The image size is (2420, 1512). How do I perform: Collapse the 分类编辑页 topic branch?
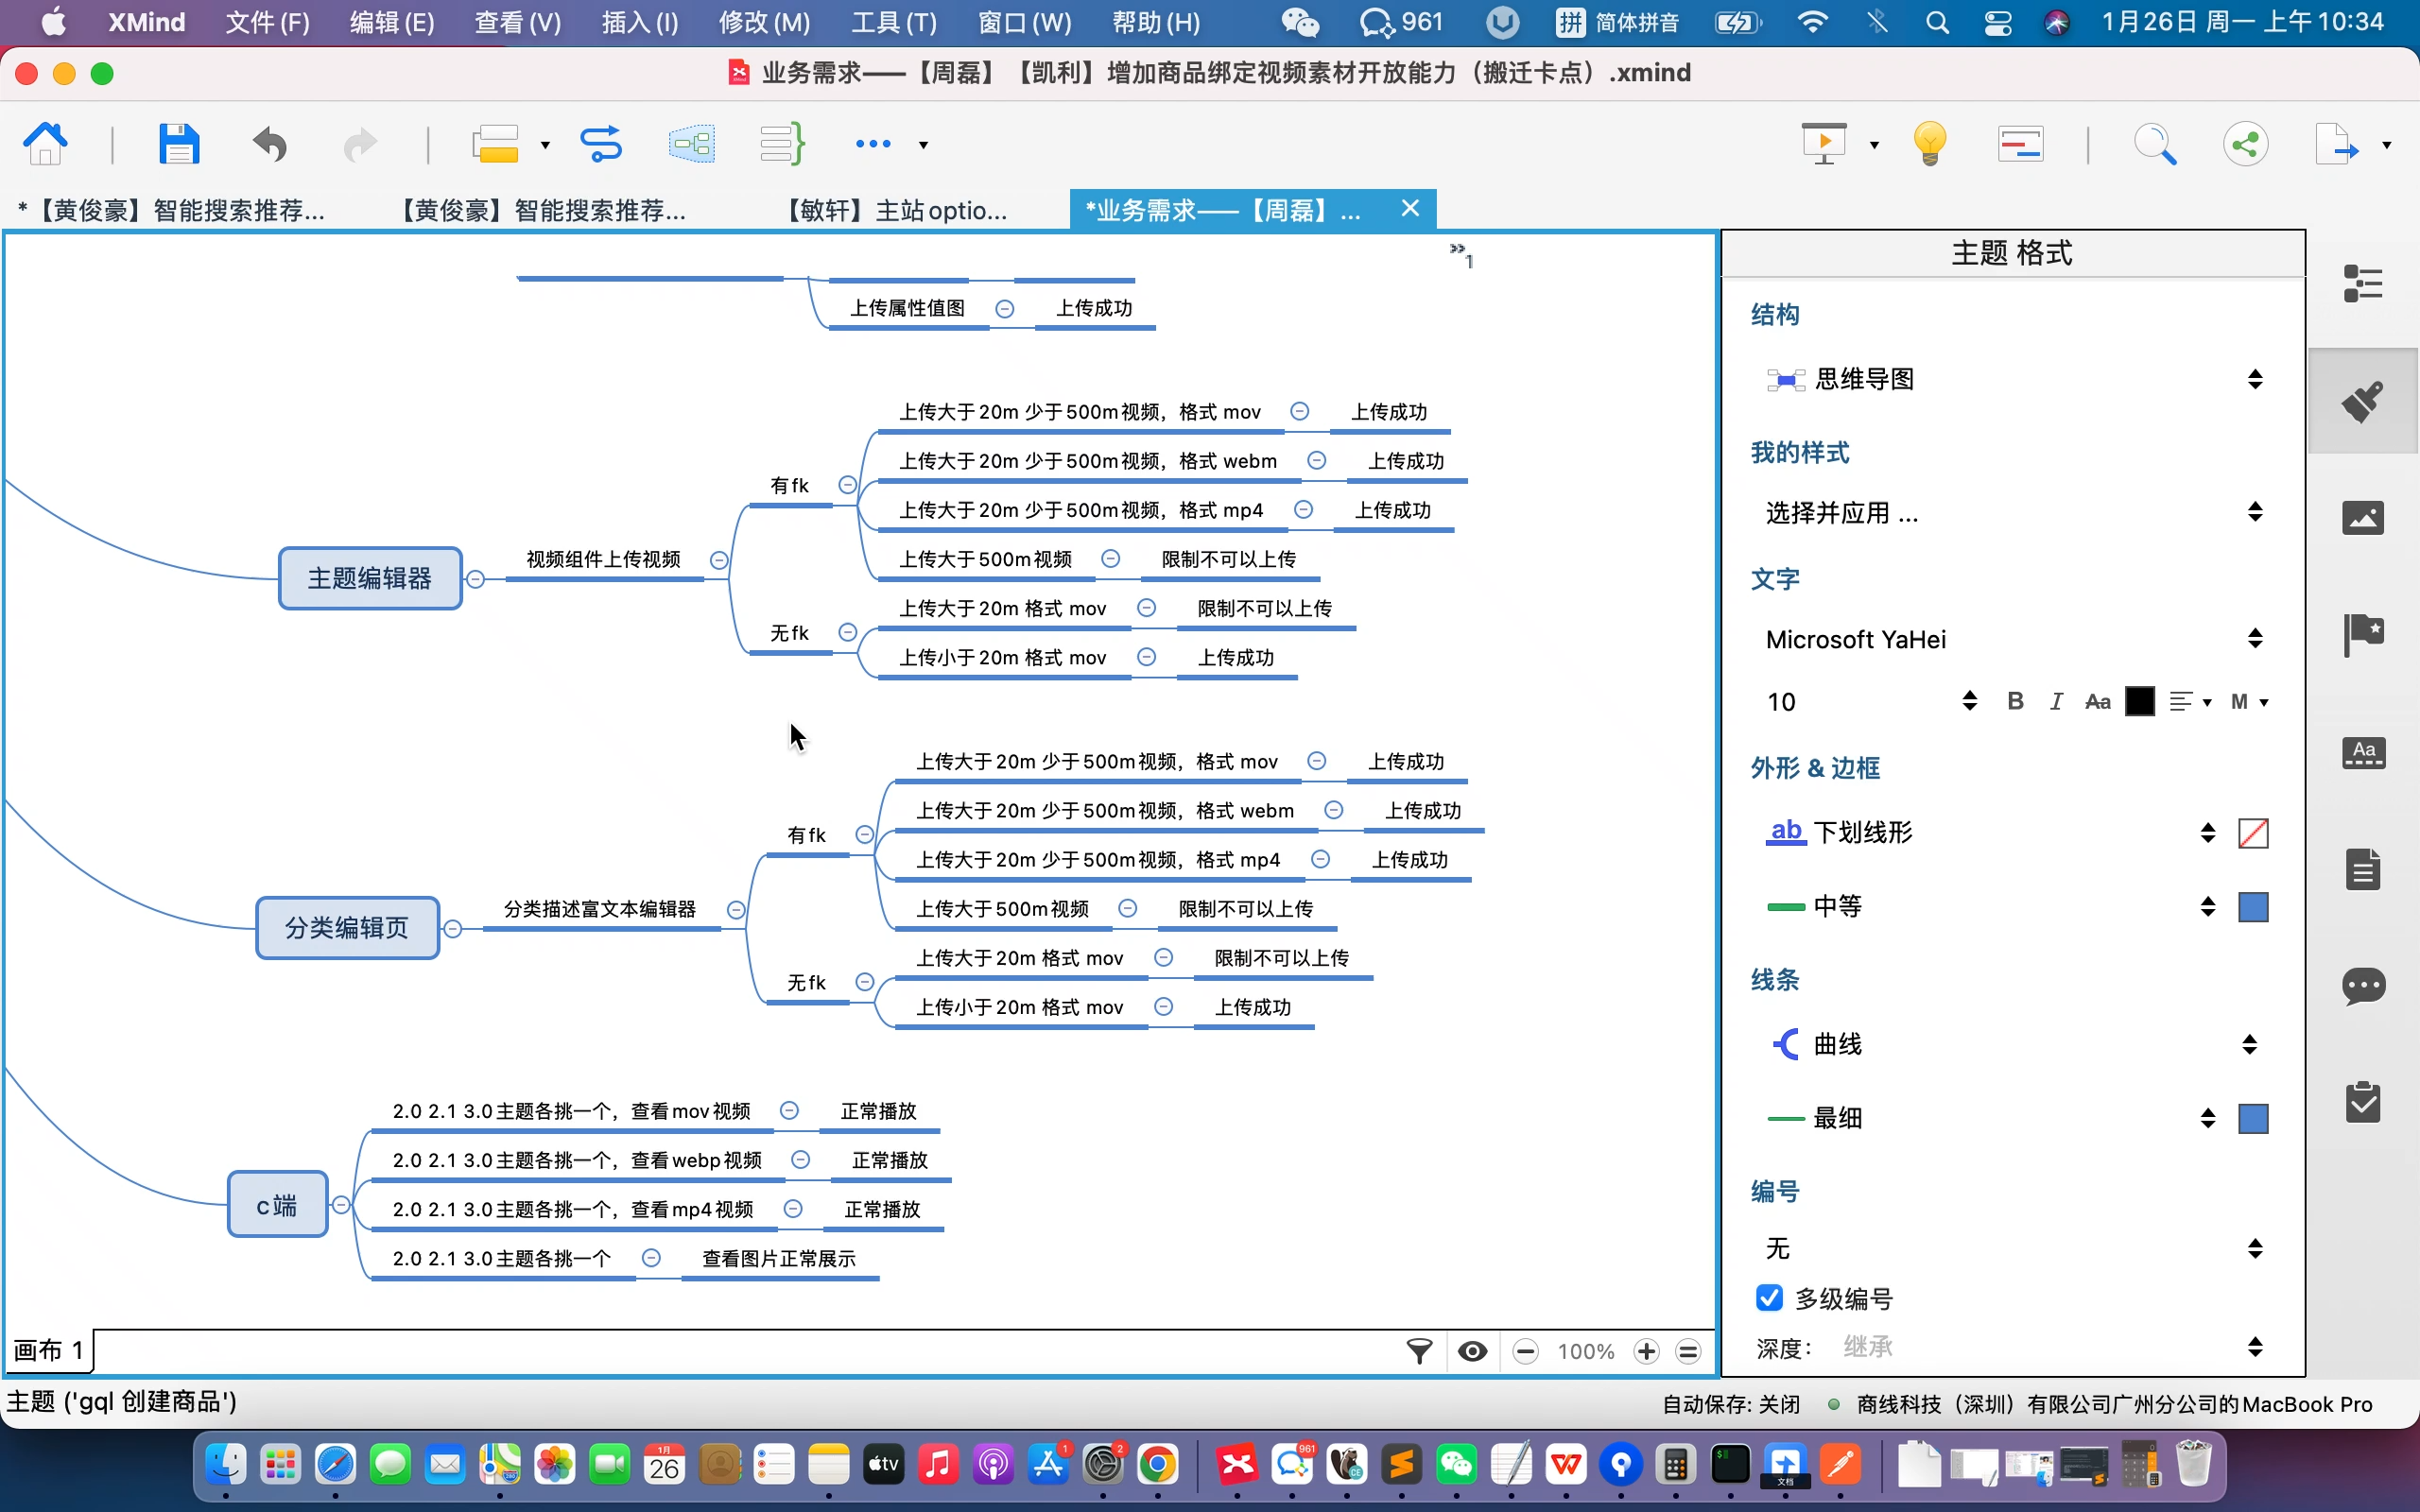click(x=453, y=929)
